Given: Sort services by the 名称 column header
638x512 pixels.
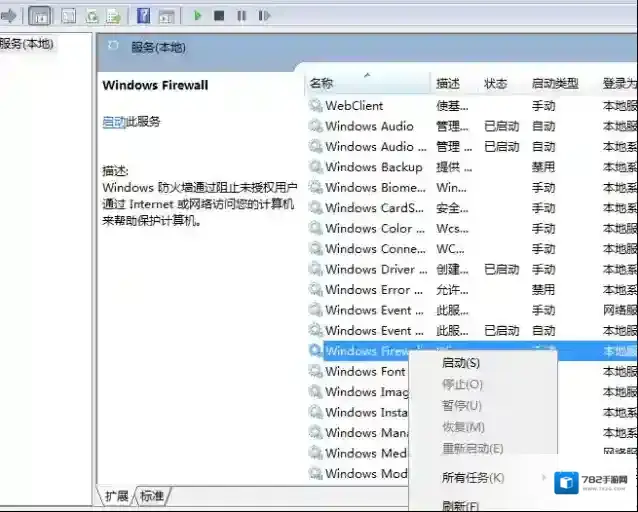Looking at the screenshot, I should (x=322, y=84).
